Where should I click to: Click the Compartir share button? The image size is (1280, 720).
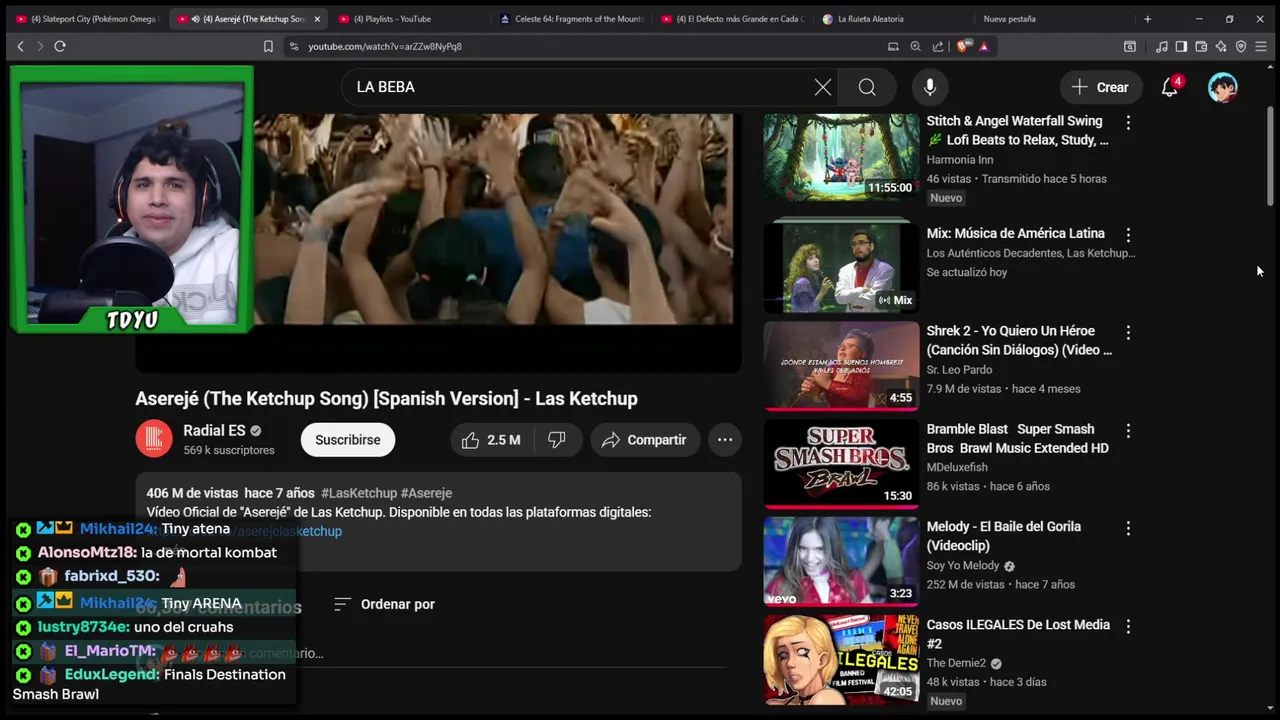coord(645,440)
